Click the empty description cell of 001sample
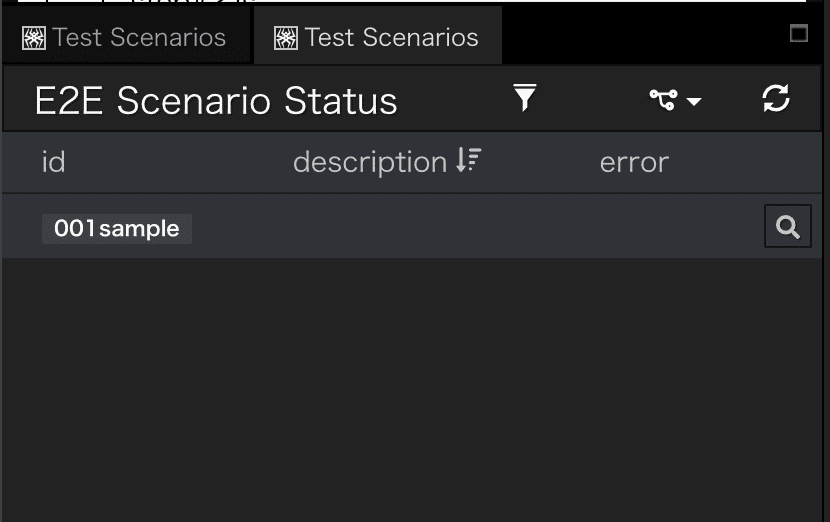The height and width of the screenshot is (522, 830). point(423,227)
